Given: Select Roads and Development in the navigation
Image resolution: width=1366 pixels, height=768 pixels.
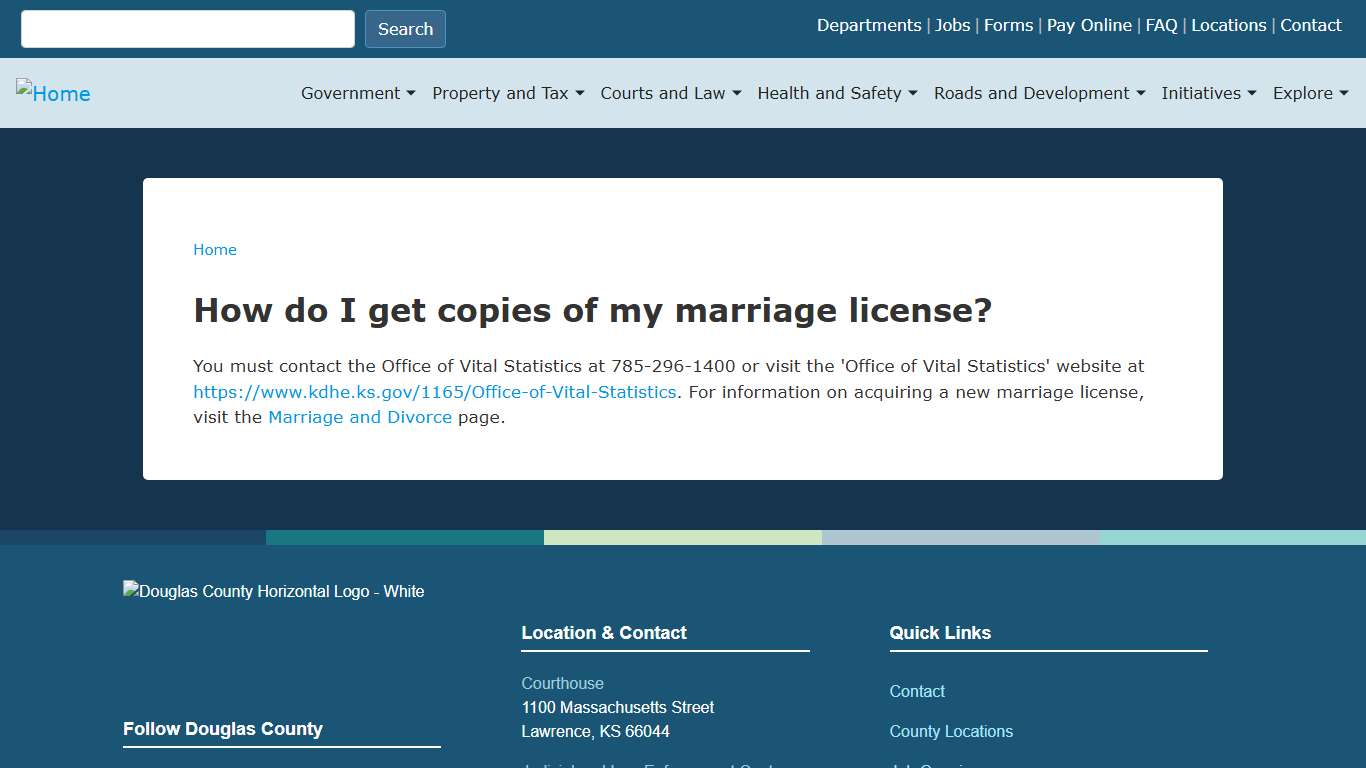Looking at the screenshot, I should (x=1038, y=93).
